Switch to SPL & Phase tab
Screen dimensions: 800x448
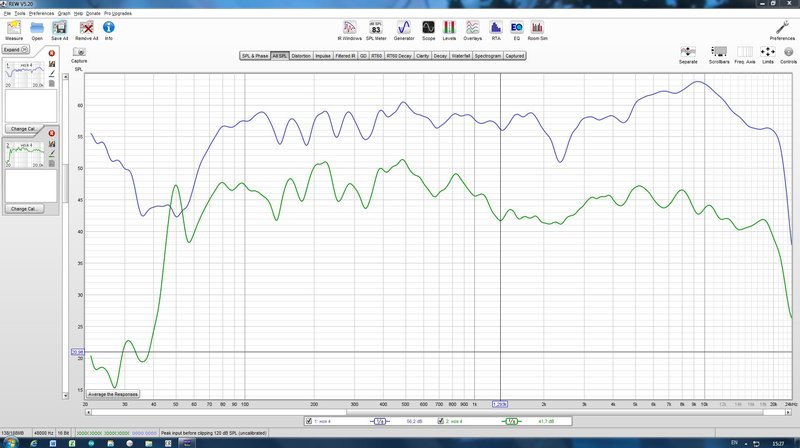(255, 56)
